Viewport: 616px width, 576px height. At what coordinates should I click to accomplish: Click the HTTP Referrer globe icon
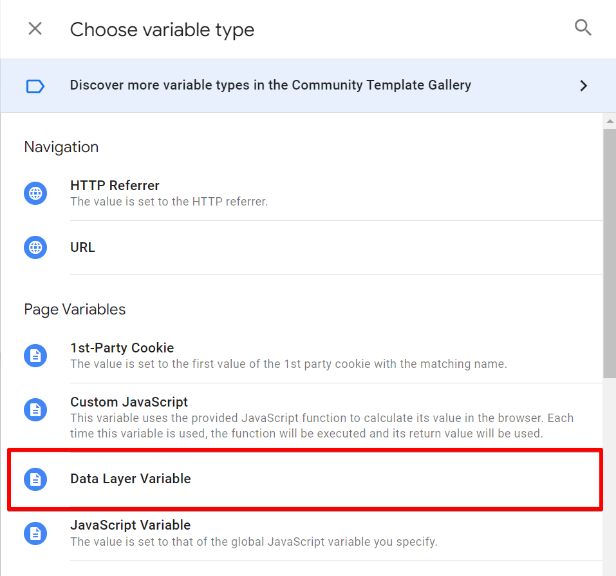coord(36,193)
